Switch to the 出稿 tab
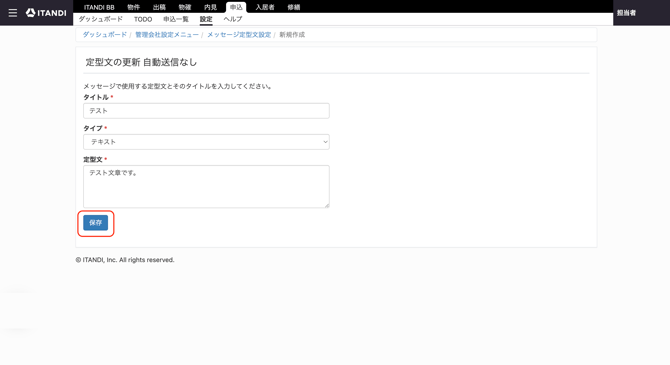Image resolution: width=670 pixels, height=365 pixels. tap(159, 7)
